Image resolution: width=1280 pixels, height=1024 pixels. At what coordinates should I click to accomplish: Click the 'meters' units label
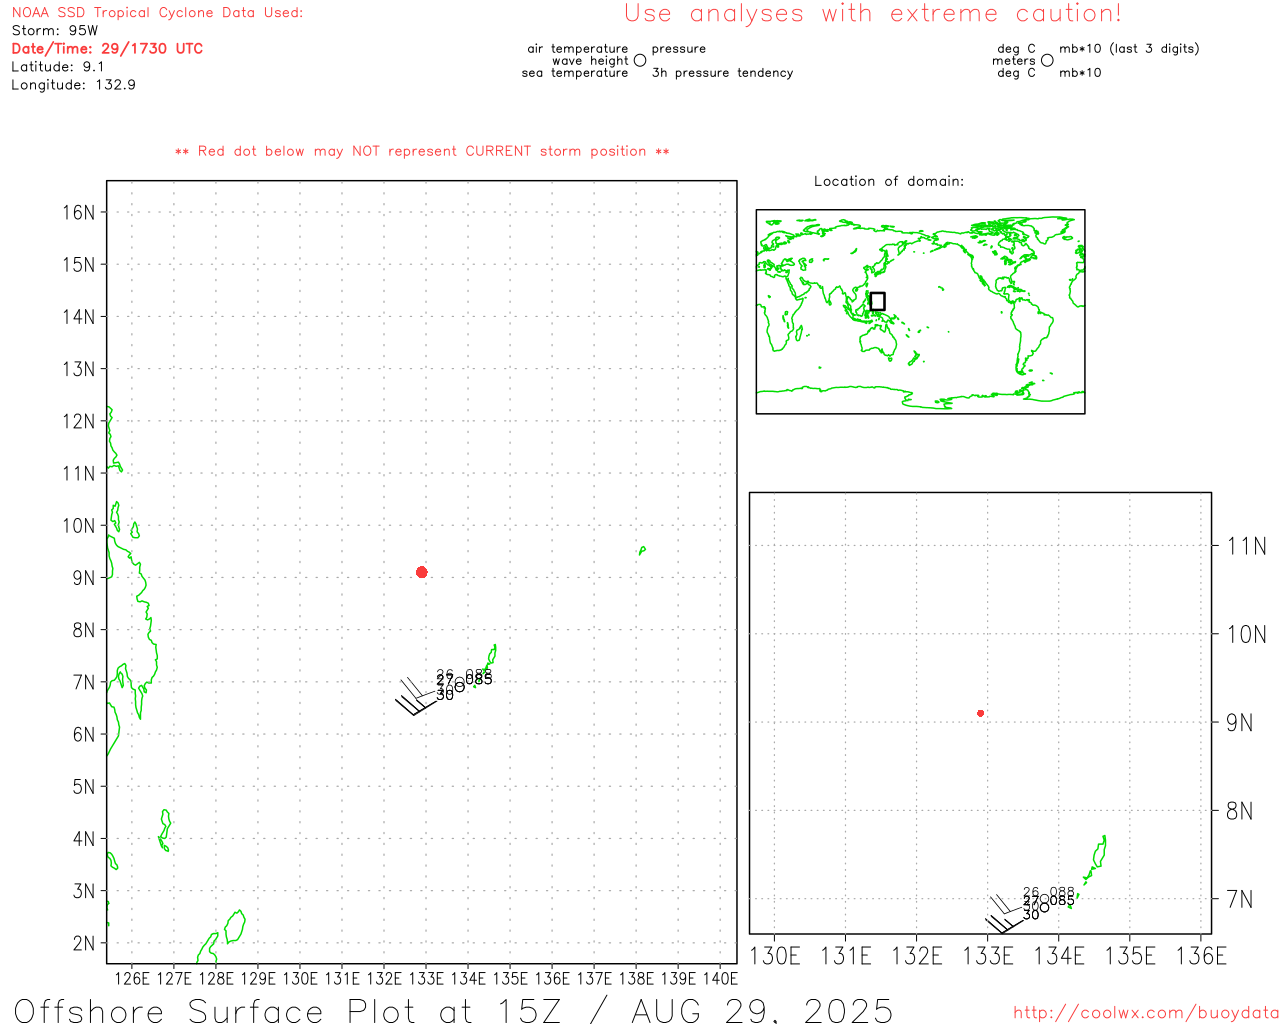point(1014,61)
